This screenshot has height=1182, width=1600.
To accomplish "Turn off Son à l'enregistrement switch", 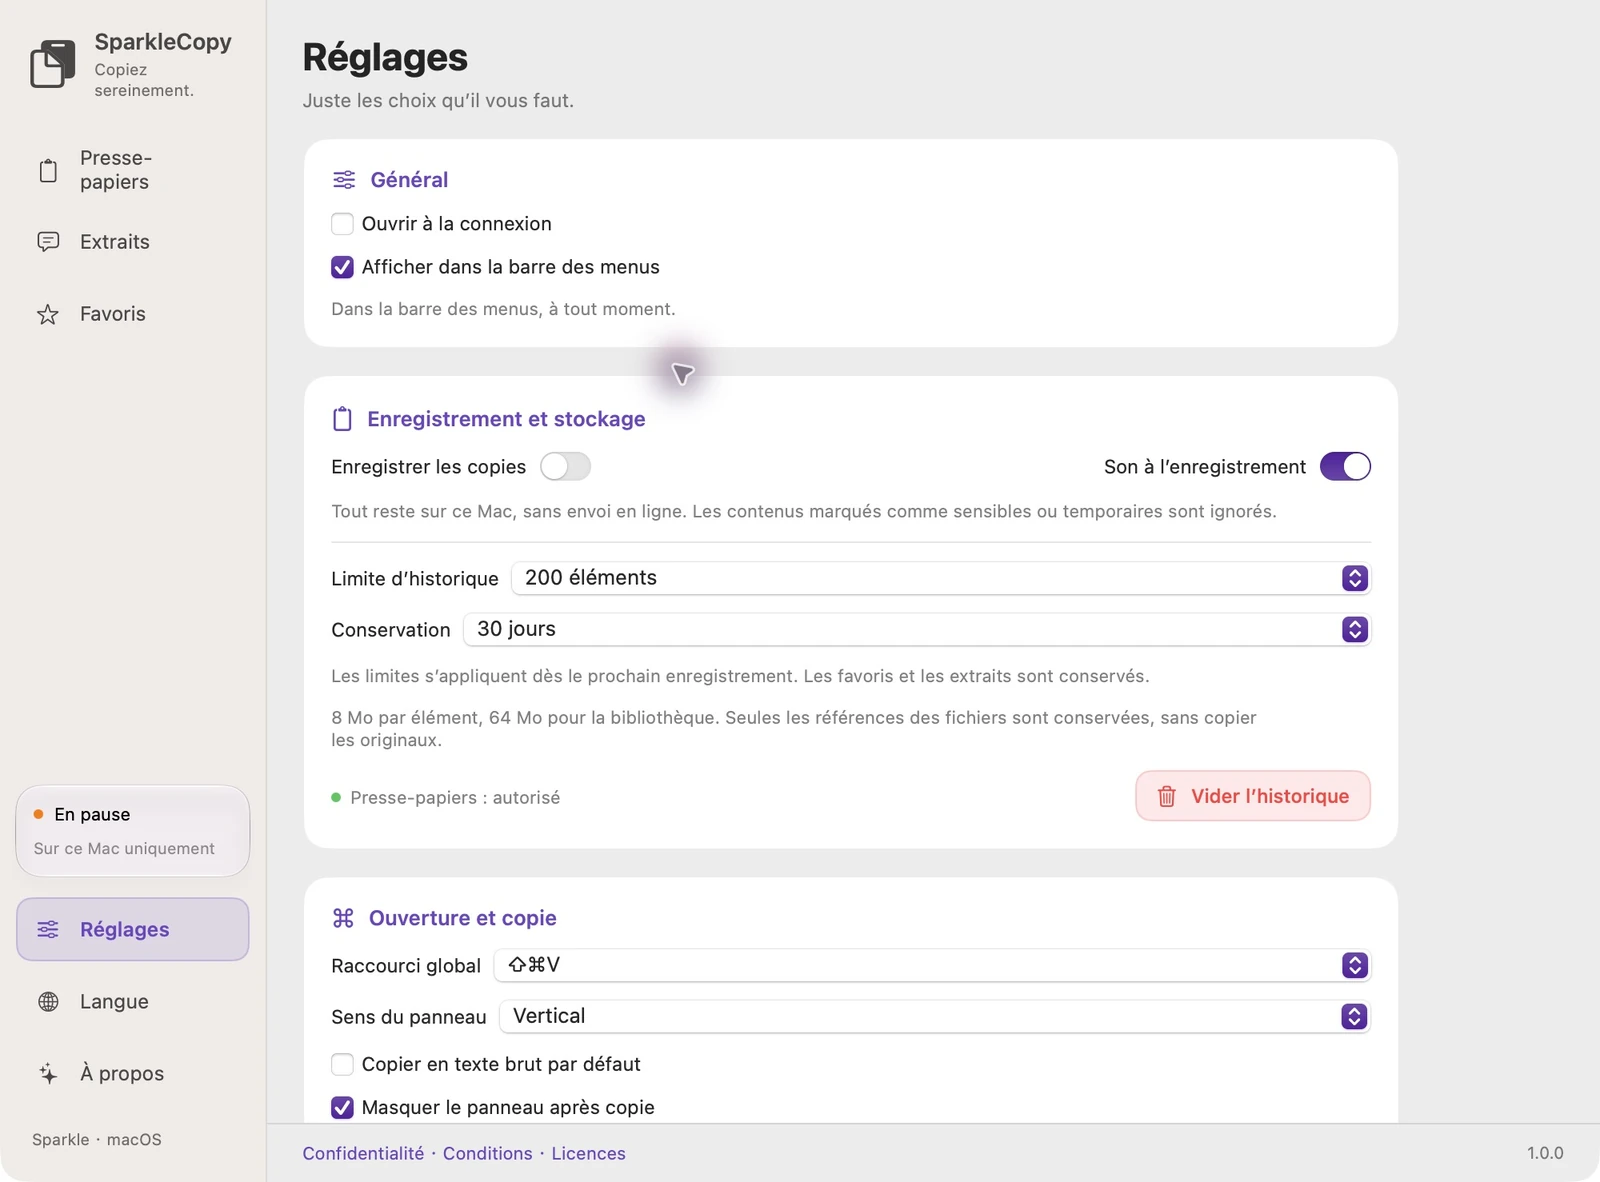I will [1345, 467].
